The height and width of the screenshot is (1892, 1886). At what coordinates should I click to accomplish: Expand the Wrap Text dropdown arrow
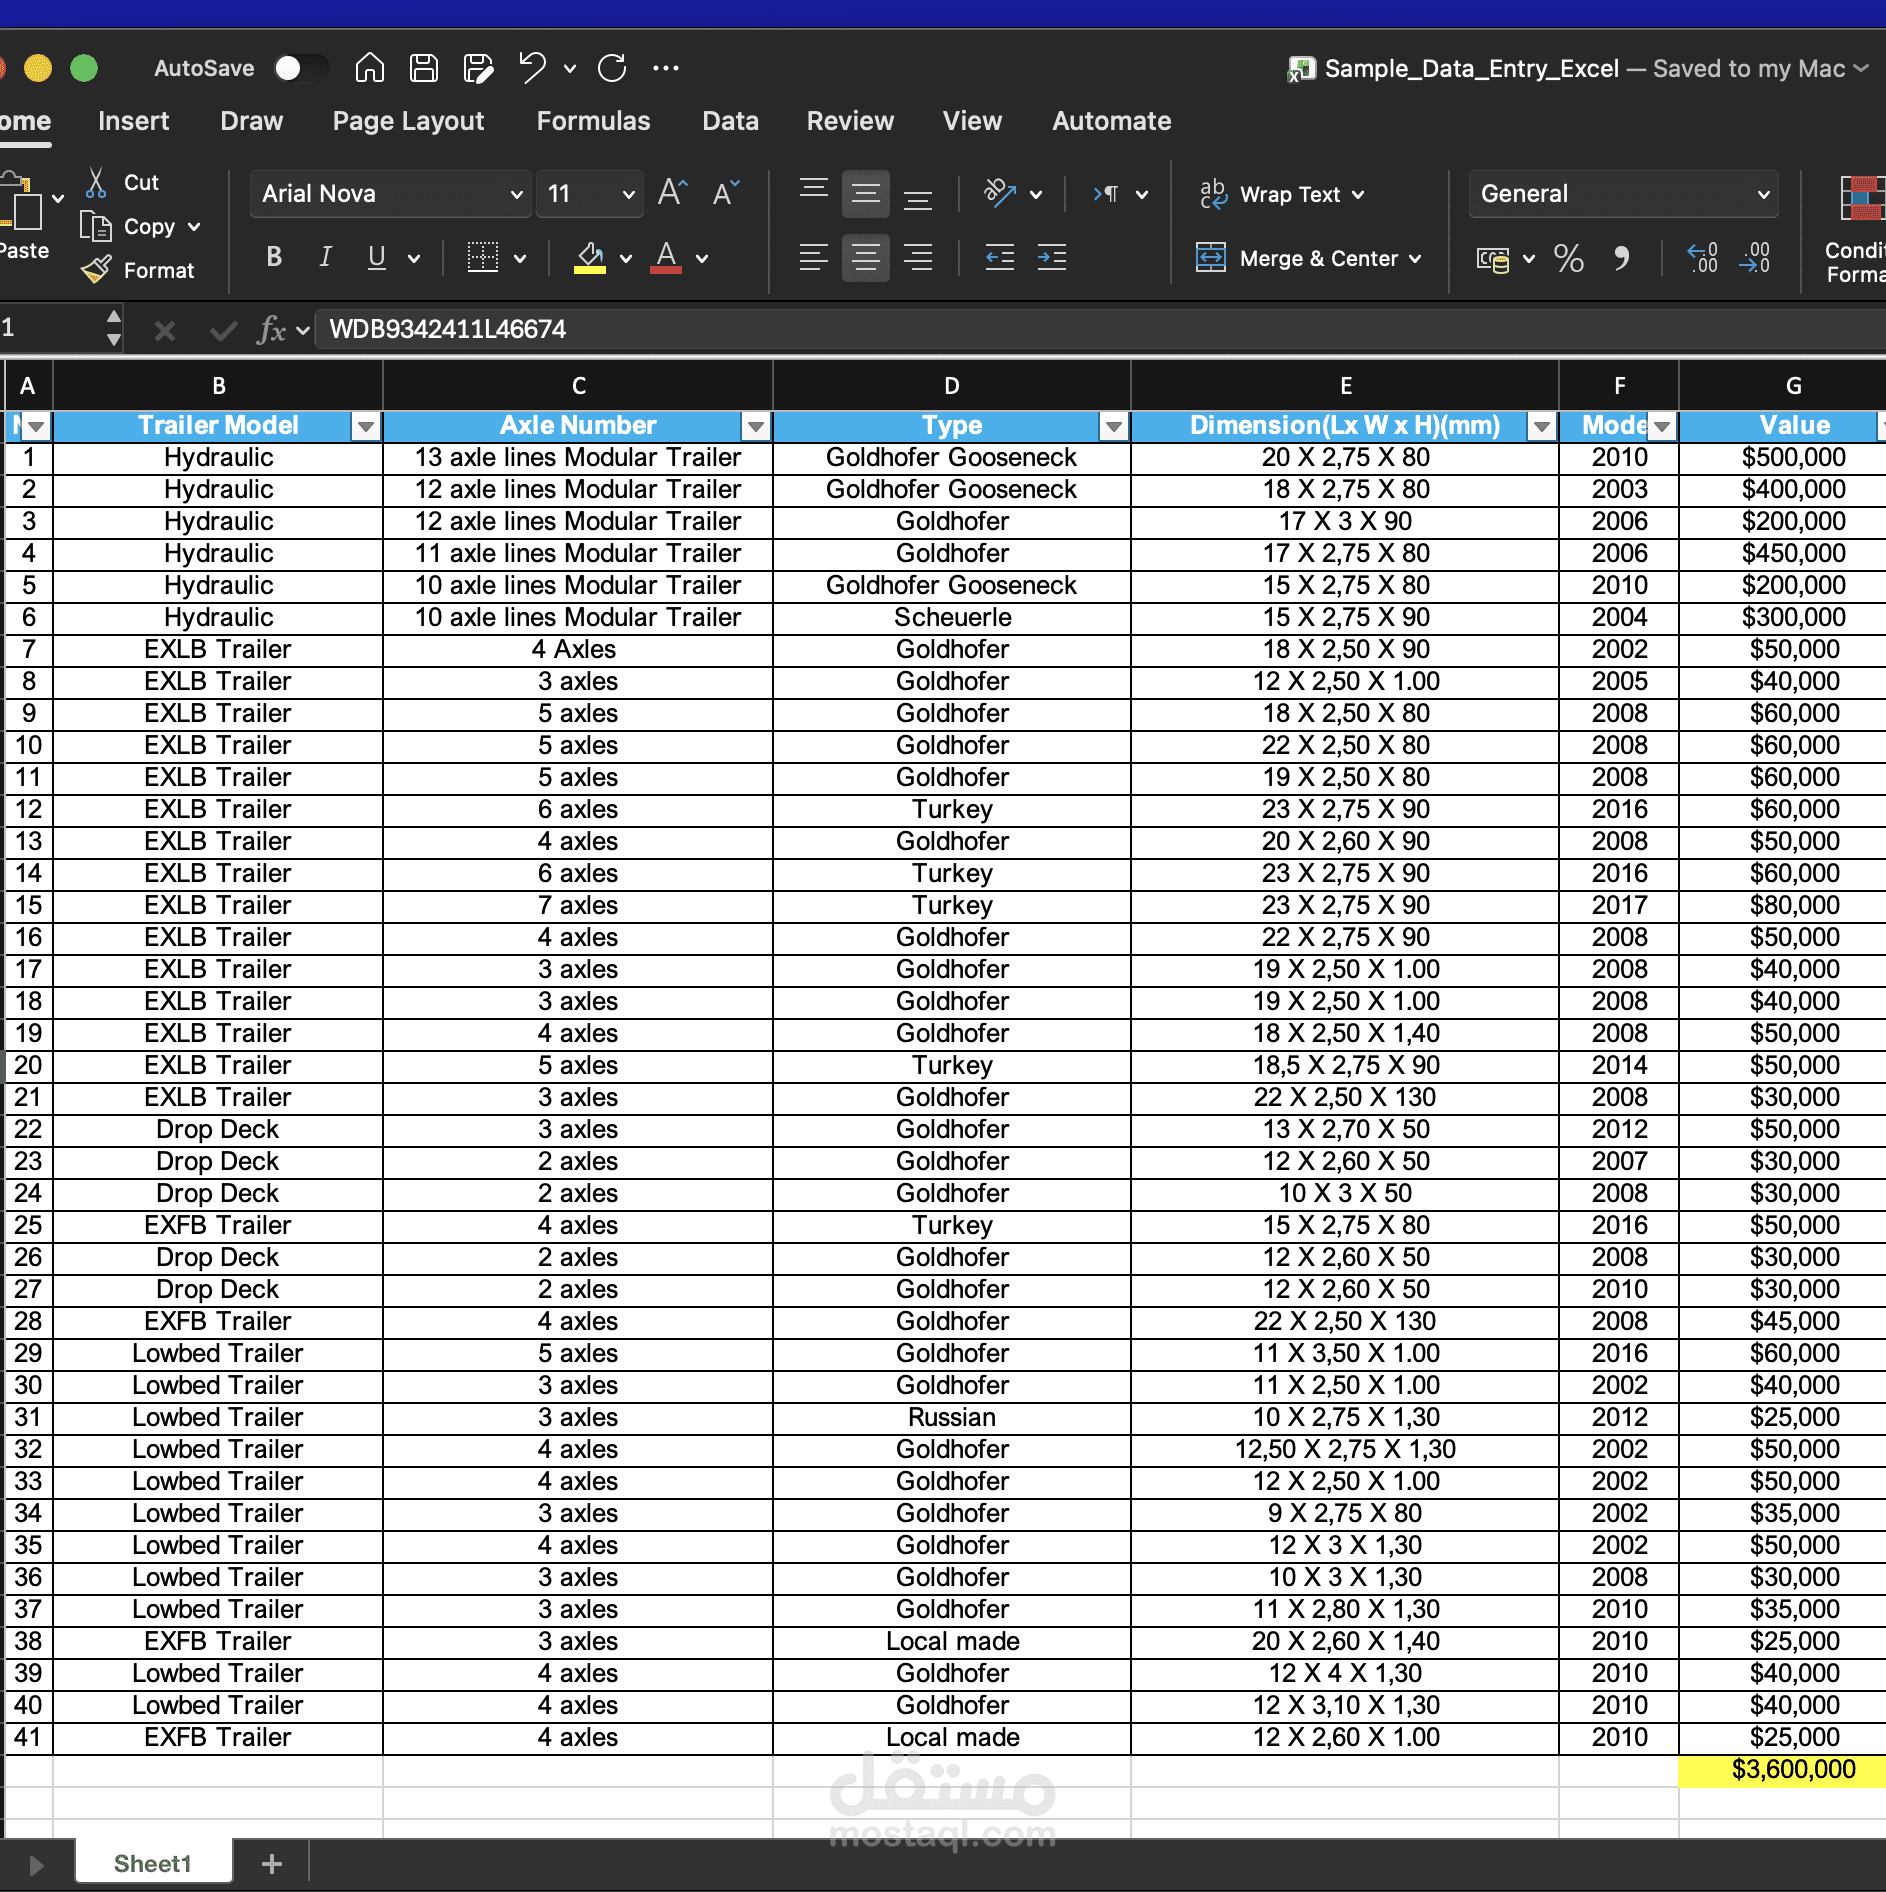[1358, 195]
